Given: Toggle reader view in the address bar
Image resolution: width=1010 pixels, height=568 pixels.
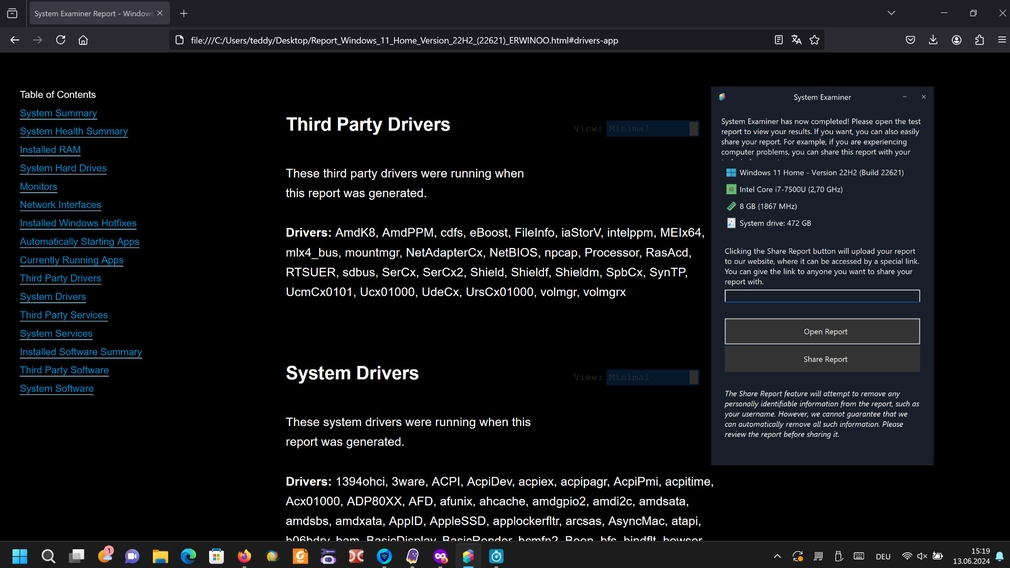Looking at the screenshot, I should 778,40.
